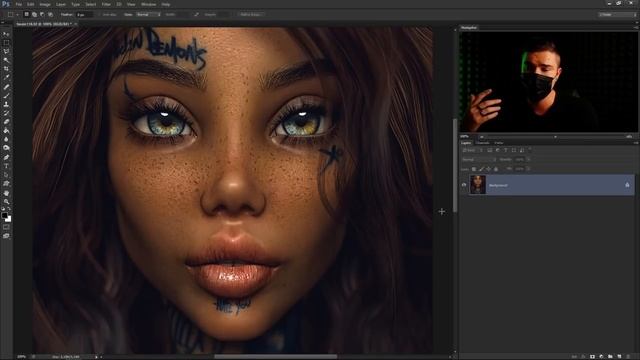640x360 pixels.
Task: Select the Spot Healing Brush tool
Action: pos(6,87)
